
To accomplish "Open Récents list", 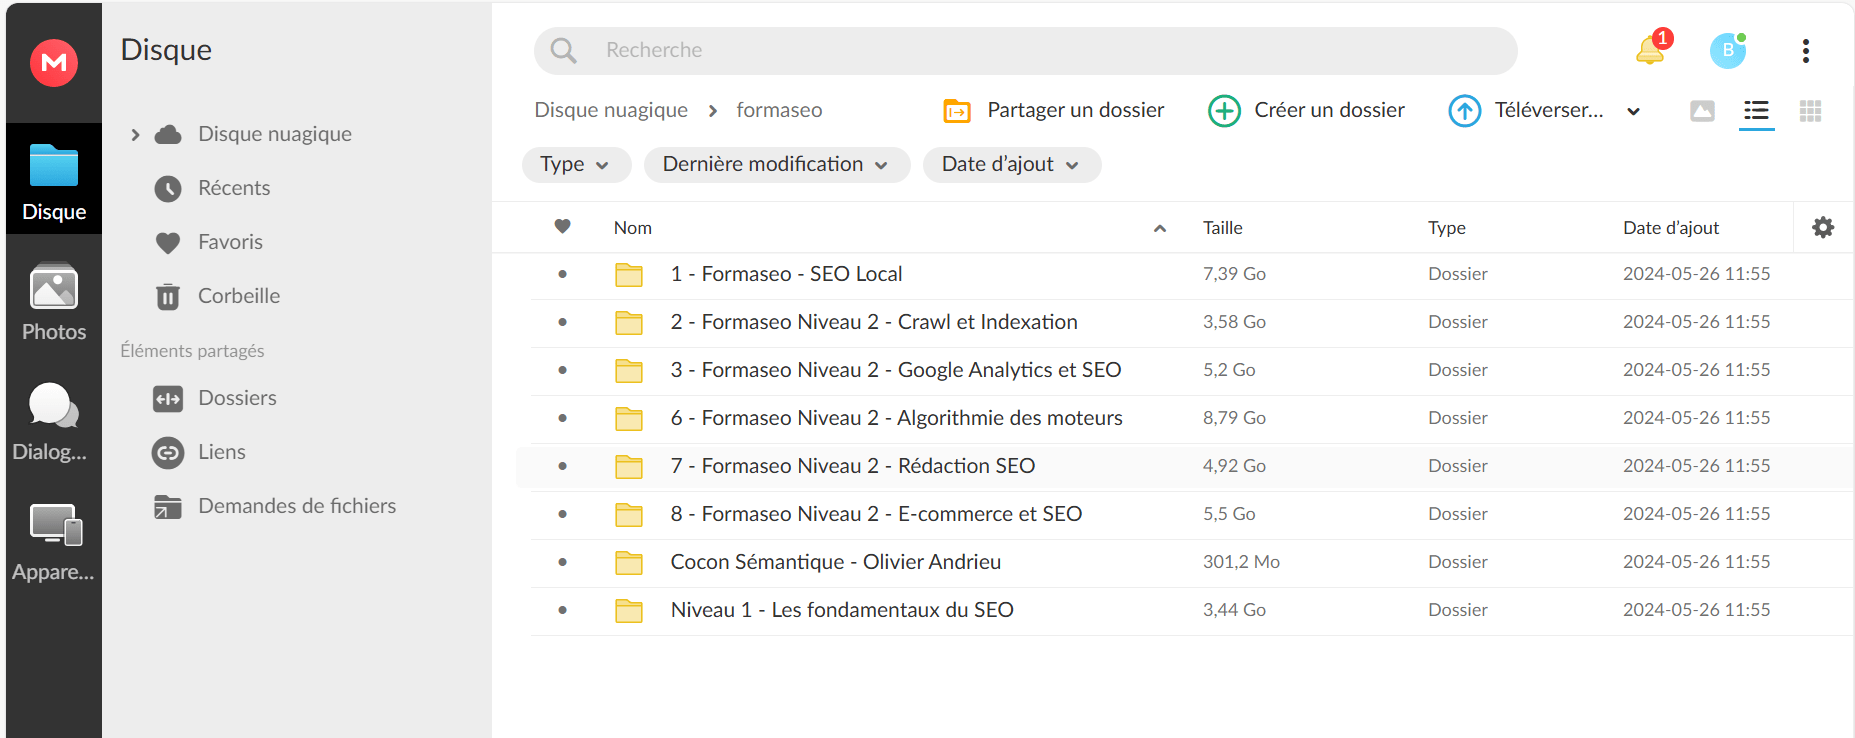I will [x=234, y=188].
